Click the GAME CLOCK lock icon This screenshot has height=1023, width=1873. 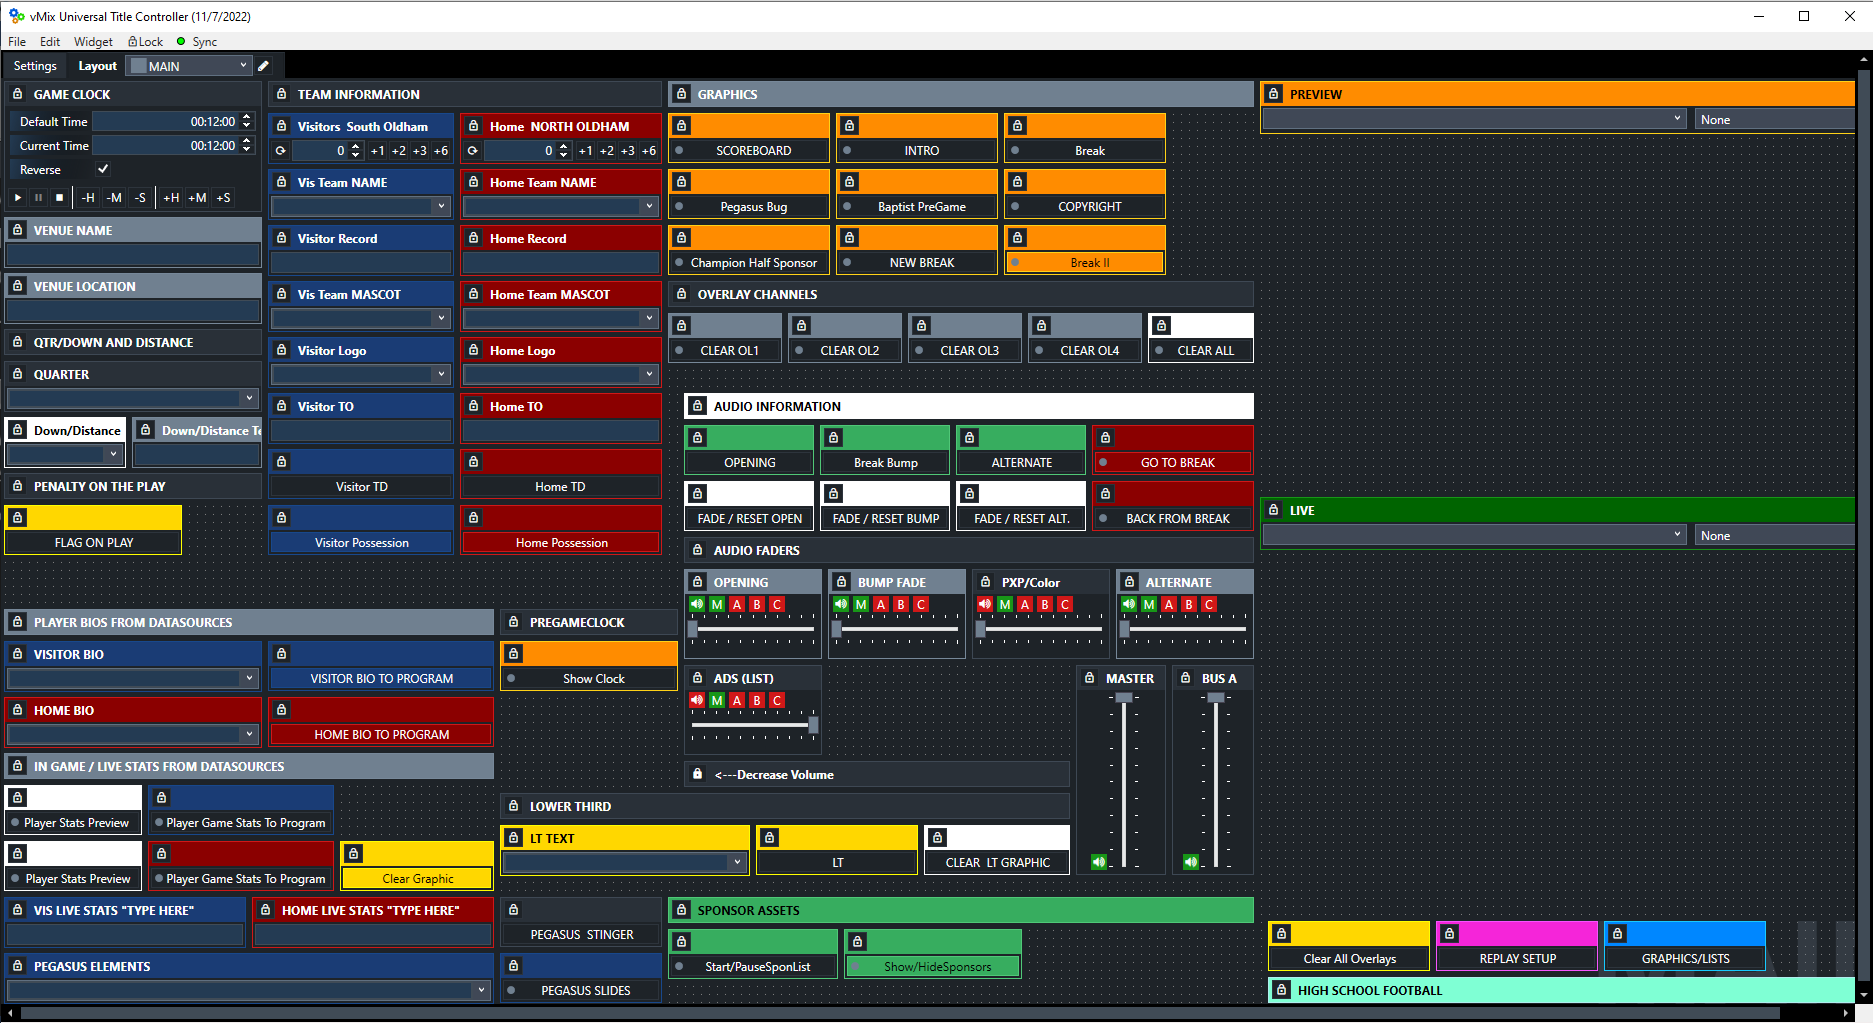[x=18, y=94]
